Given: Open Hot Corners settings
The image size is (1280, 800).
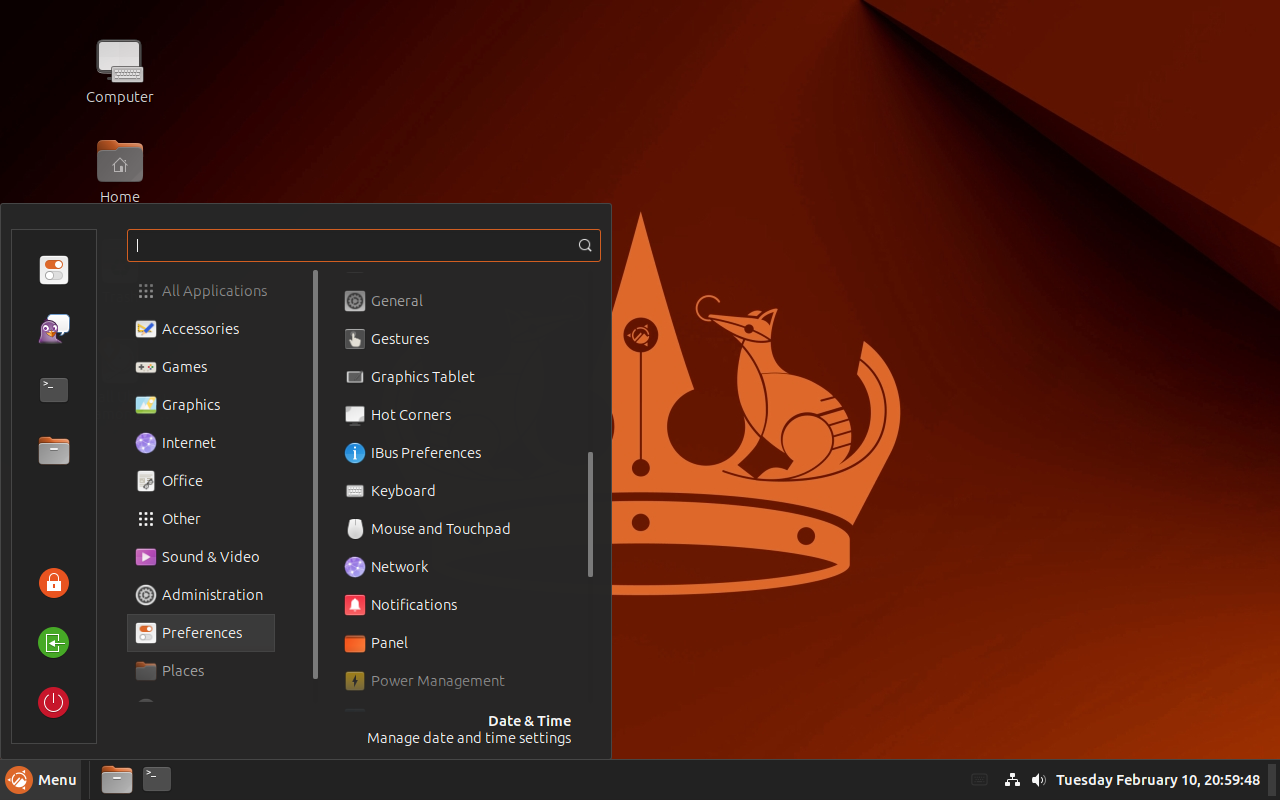Looking at the screenshot, I should [410, 415].
